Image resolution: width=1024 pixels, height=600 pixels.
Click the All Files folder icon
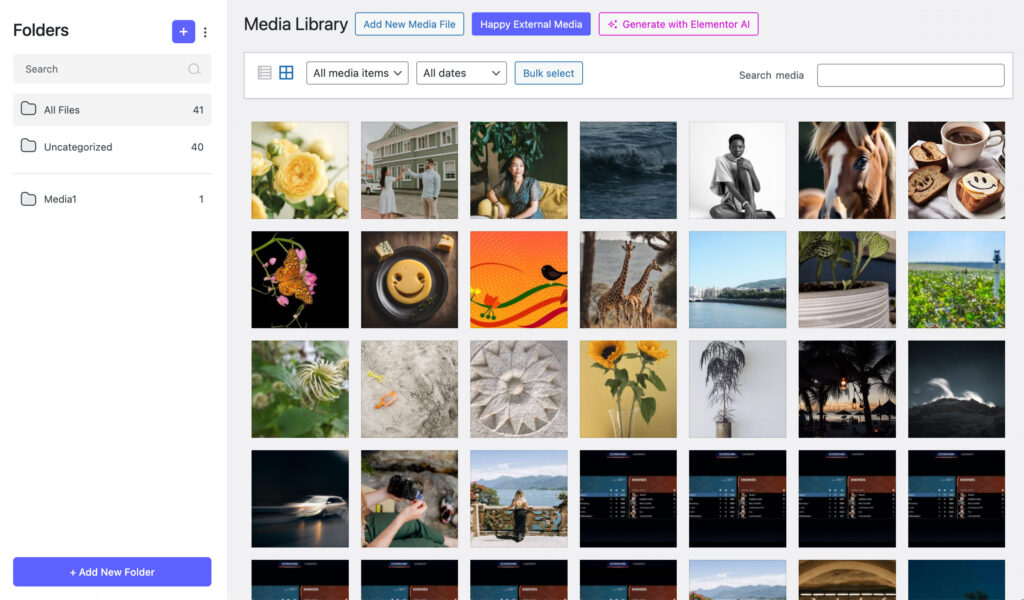28,109
